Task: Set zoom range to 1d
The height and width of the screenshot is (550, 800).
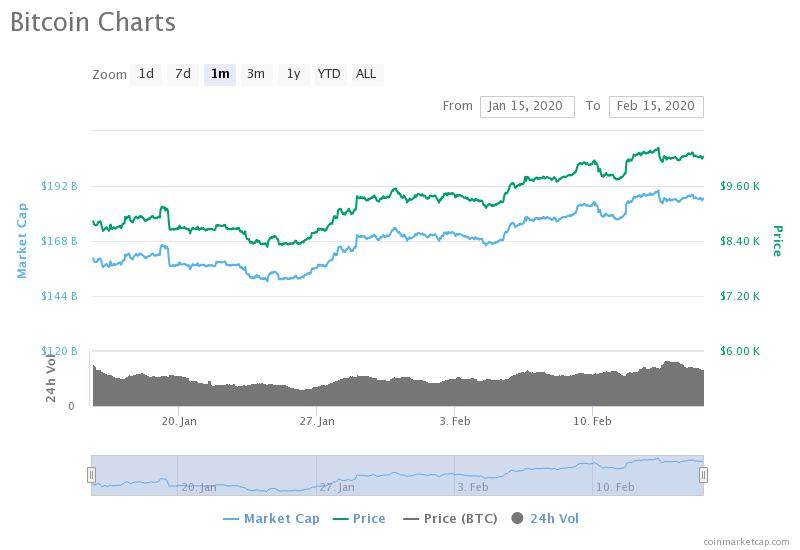Action: point(146,74)
